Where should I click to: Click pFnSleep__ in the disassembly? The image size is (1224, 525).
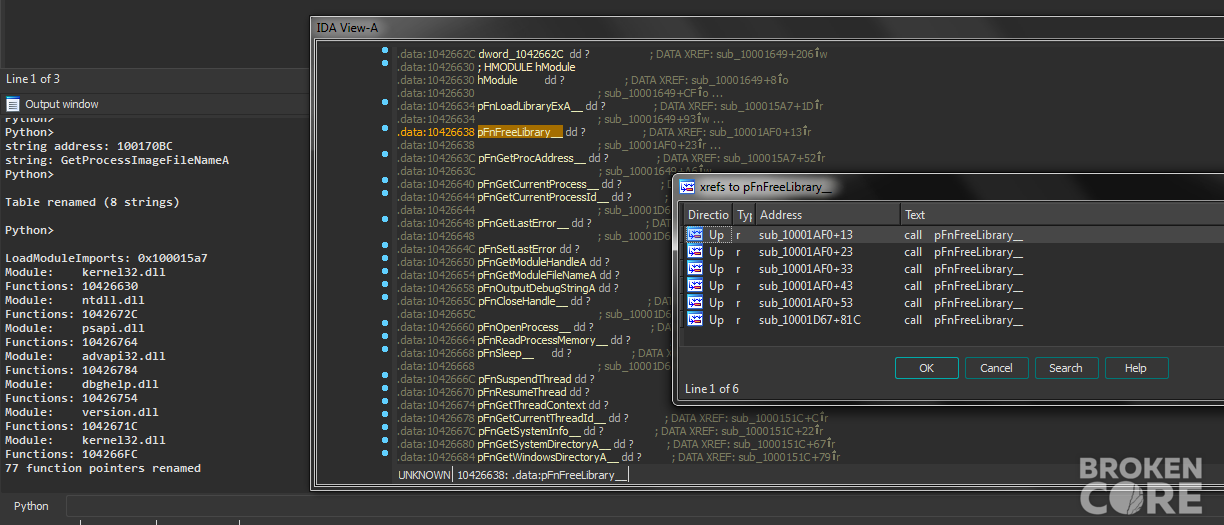[x=506, y=353]
